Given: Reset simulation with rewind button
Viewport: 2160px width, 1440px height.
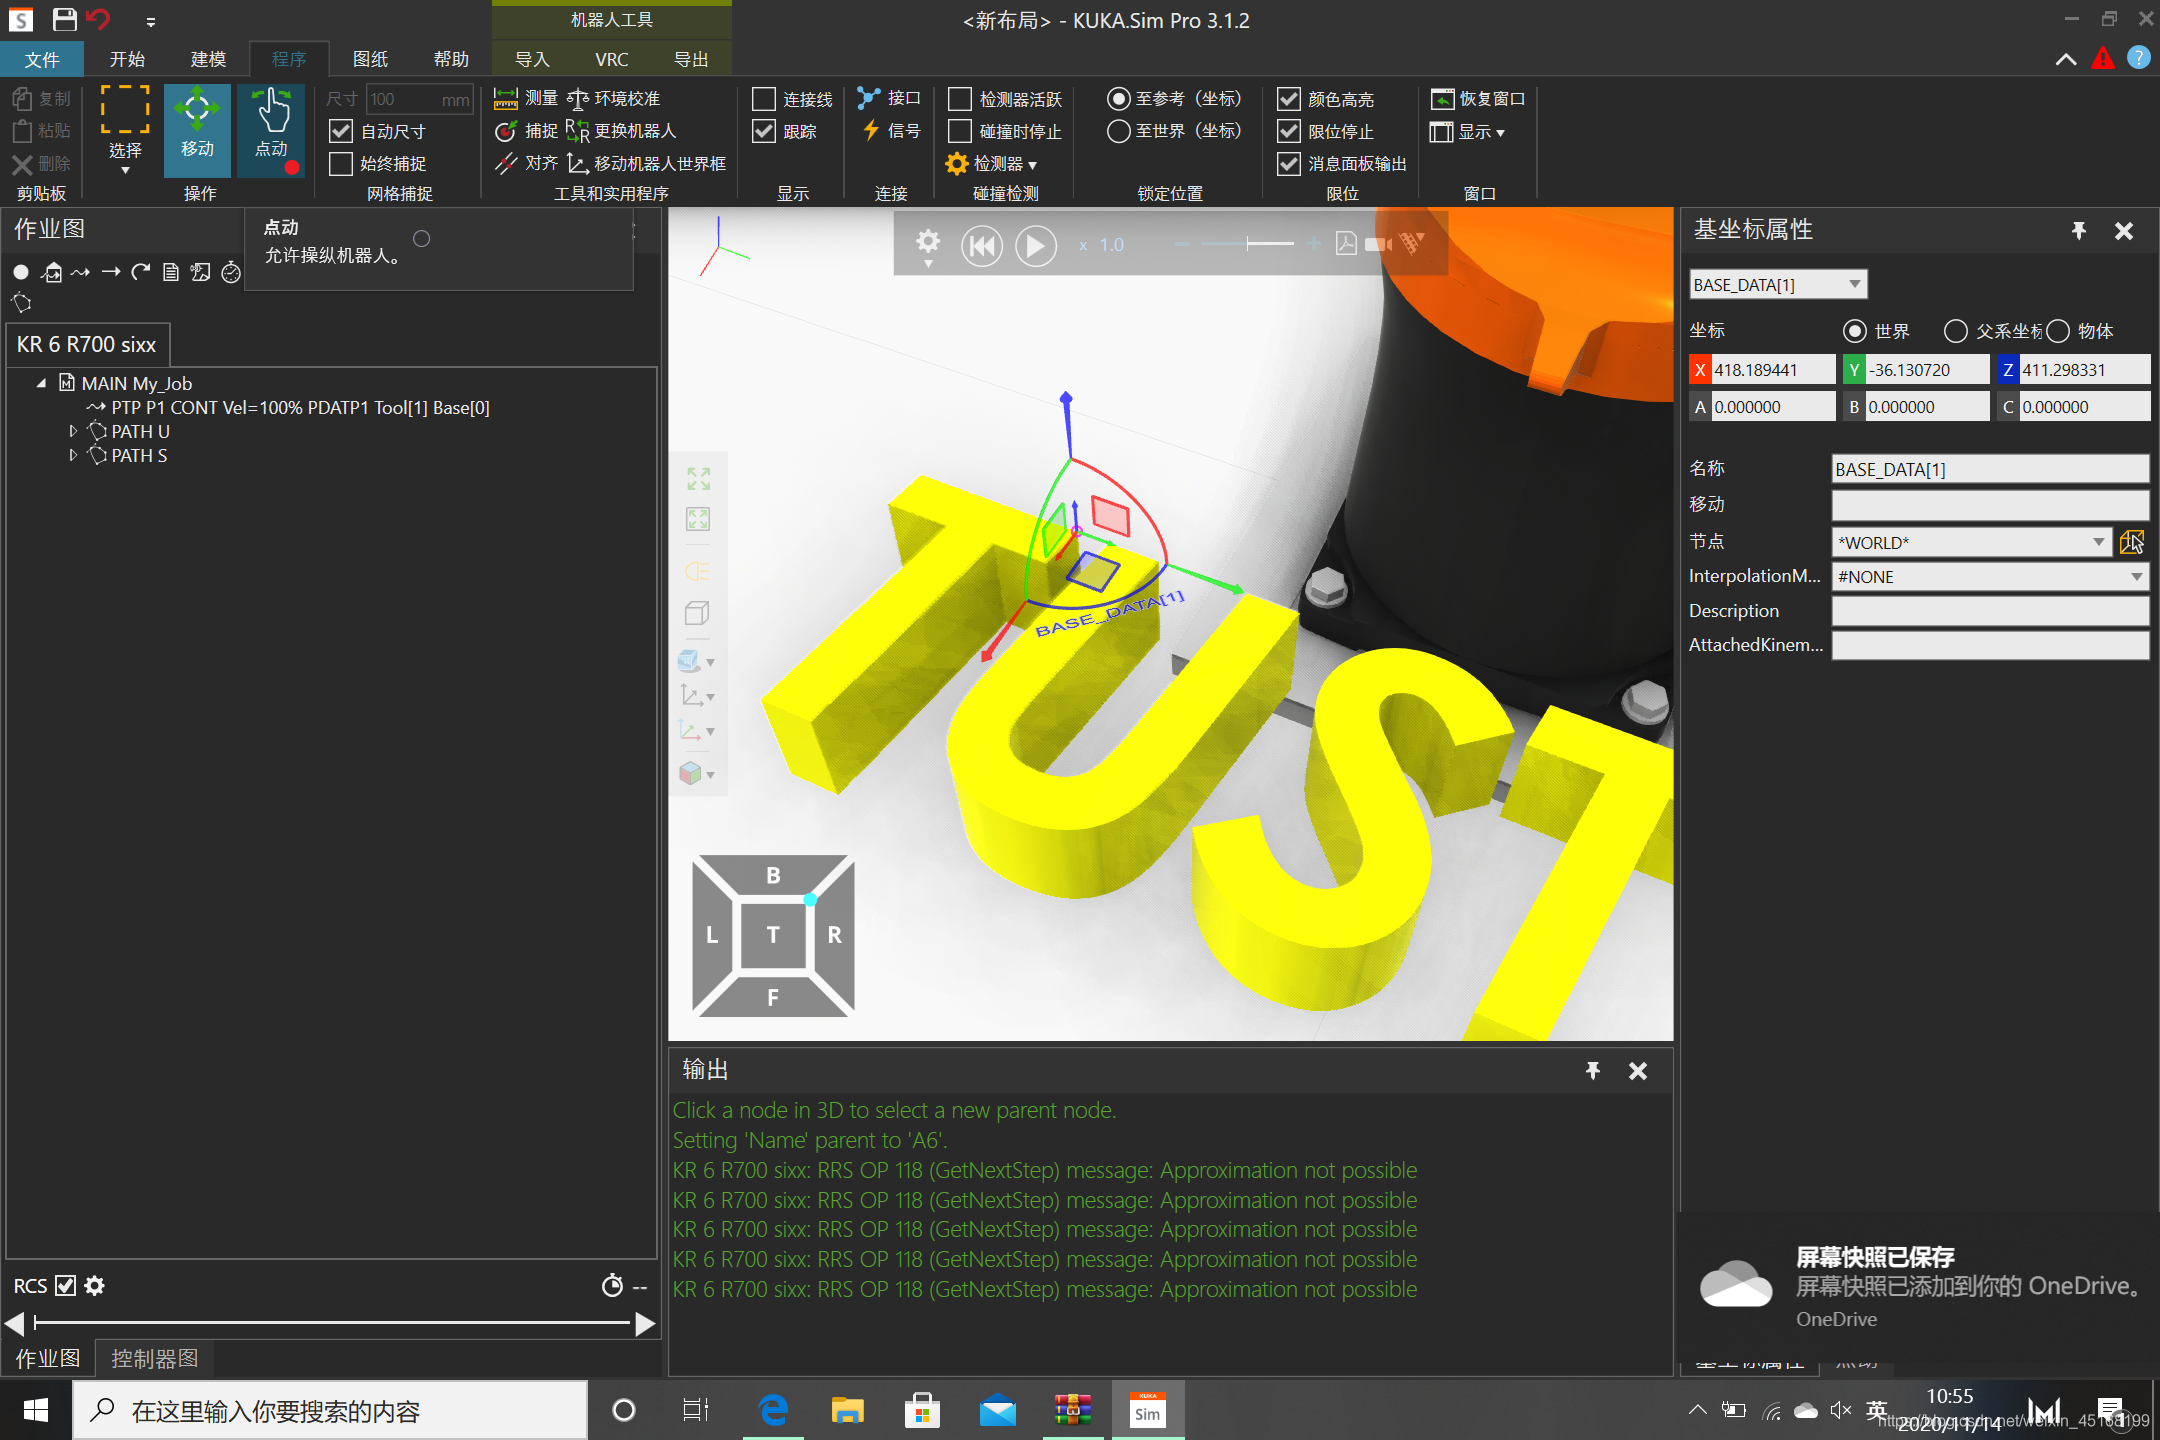Looking at the screenshot, I should [x=981, y=245].
